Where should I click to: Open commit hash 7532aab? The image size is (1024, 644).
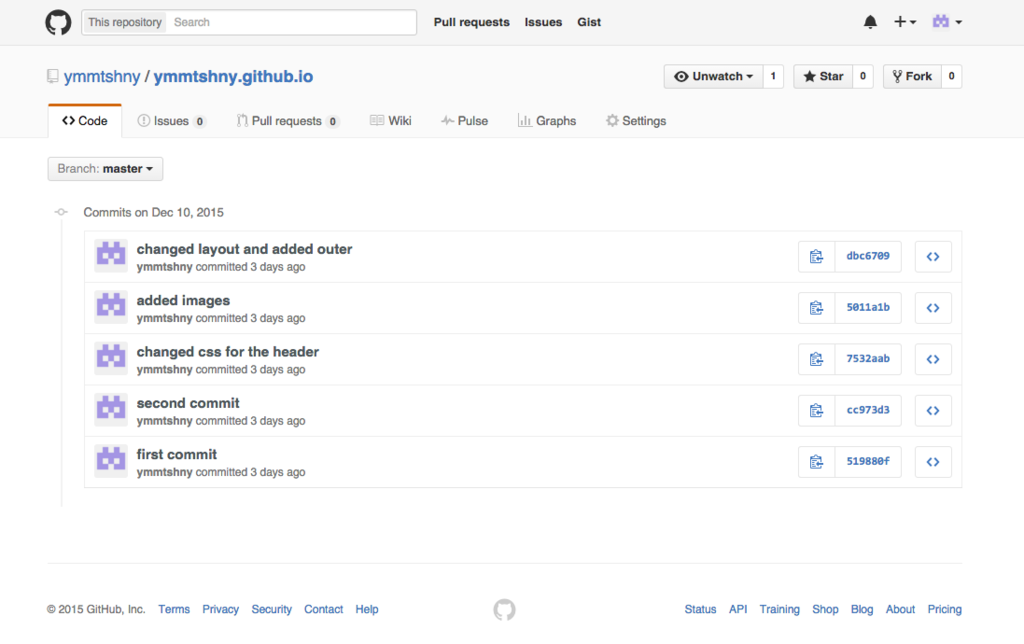pos(868,359)
